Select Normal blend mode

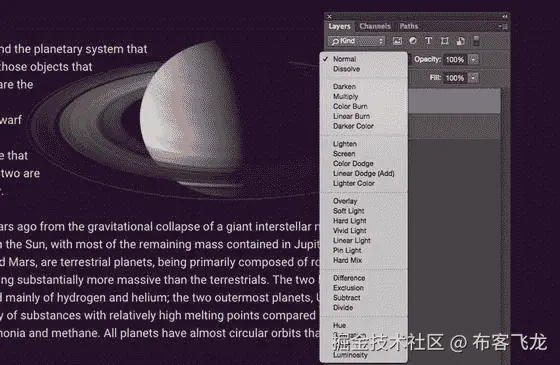tap(364, 59)
